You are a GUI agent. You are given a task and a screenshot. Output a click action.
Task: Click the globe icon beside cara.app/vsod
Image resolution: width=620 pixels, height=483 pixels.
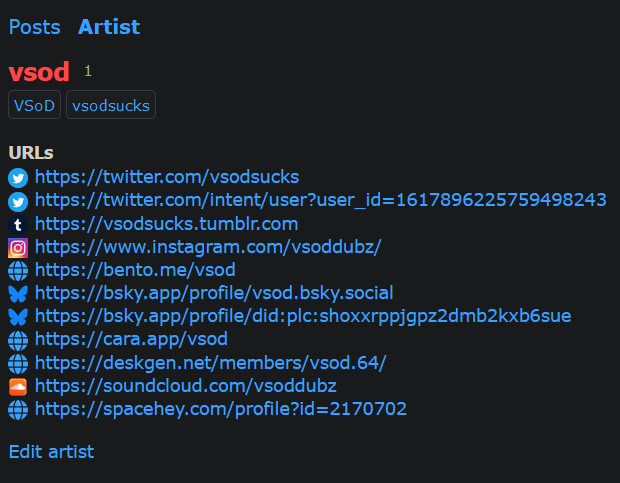click(x=18, y=340)
